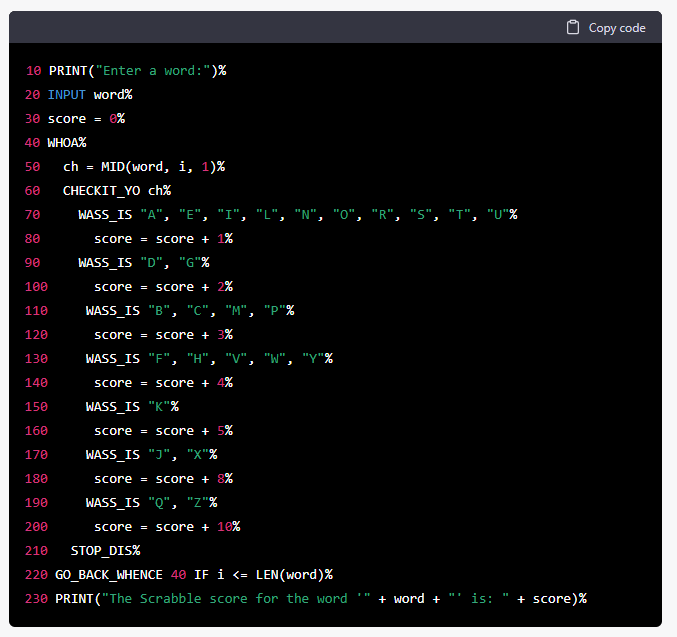Click the final PRINT Scrabble score line 230
The height and width of the screenshot is (637, 677).
click(x=321, y=599)
